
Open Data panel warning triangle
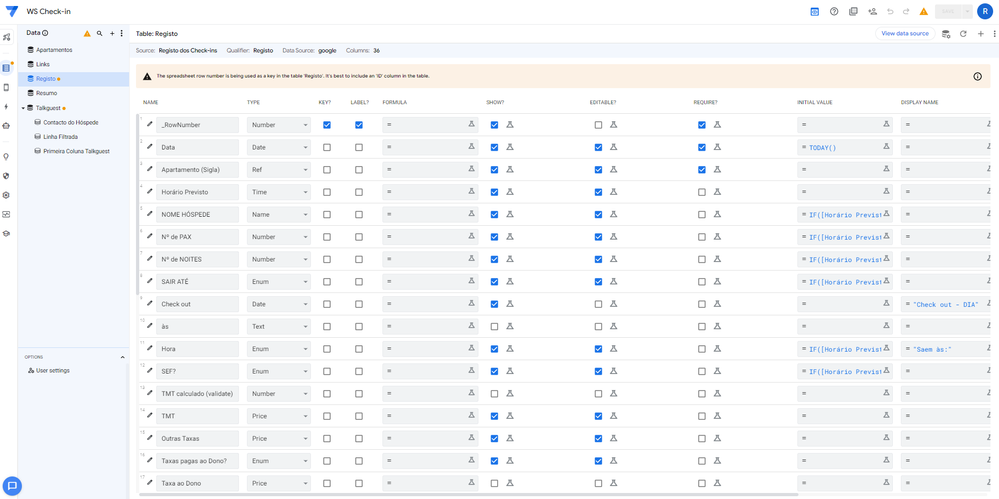87,33
